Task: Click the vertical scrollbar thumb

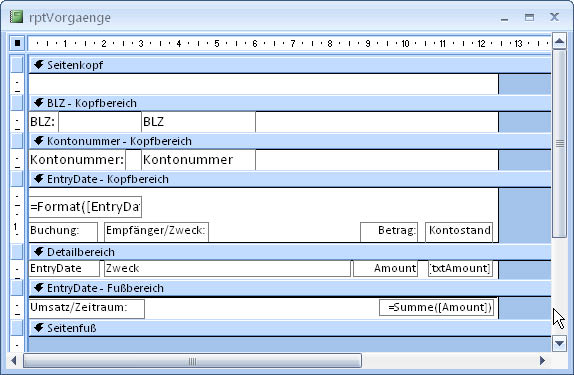Action: 559,144
